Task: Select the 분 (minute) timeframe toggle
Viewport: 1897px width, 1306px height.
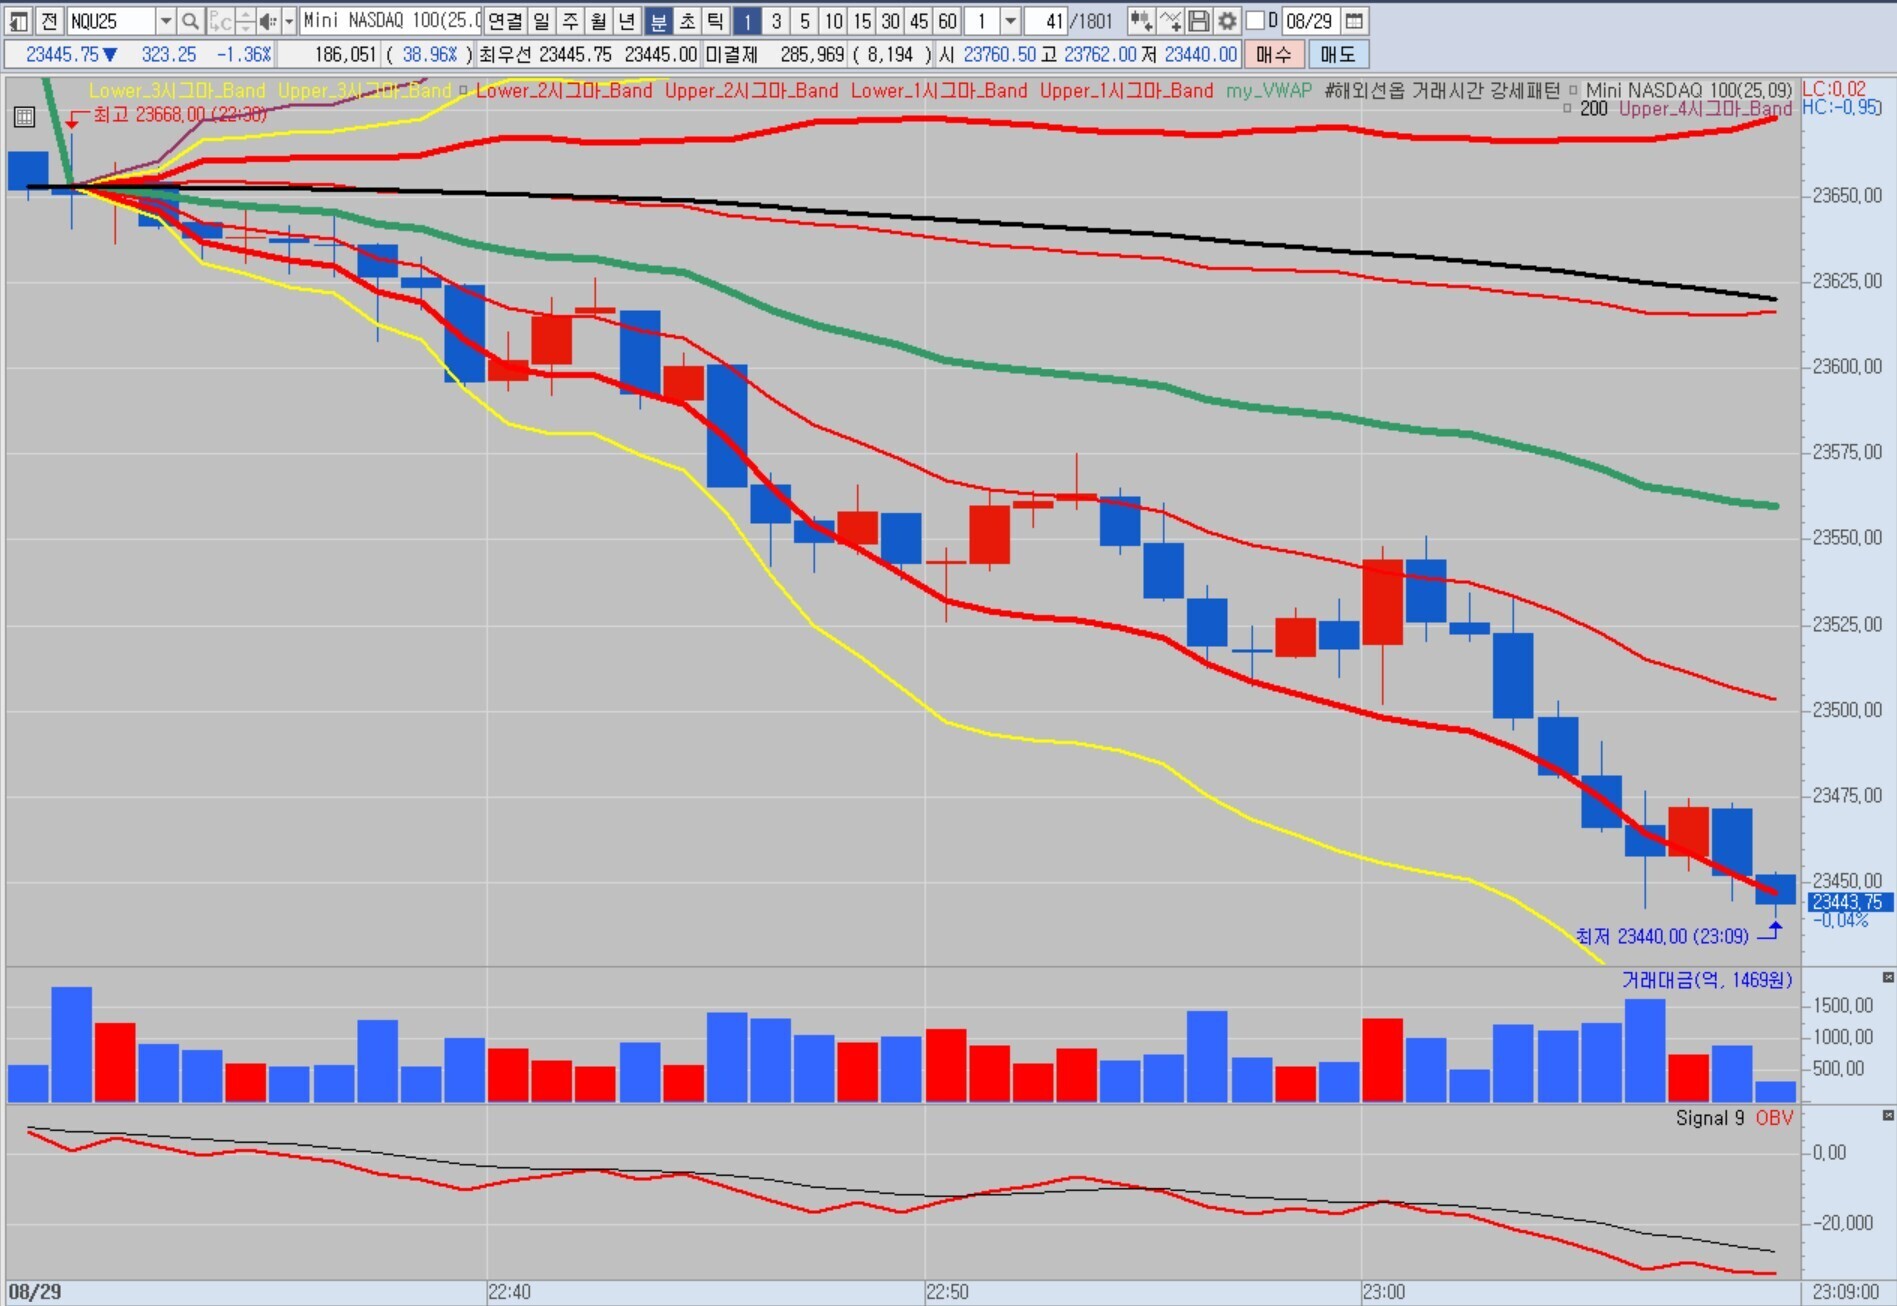Action: (658, 21)
